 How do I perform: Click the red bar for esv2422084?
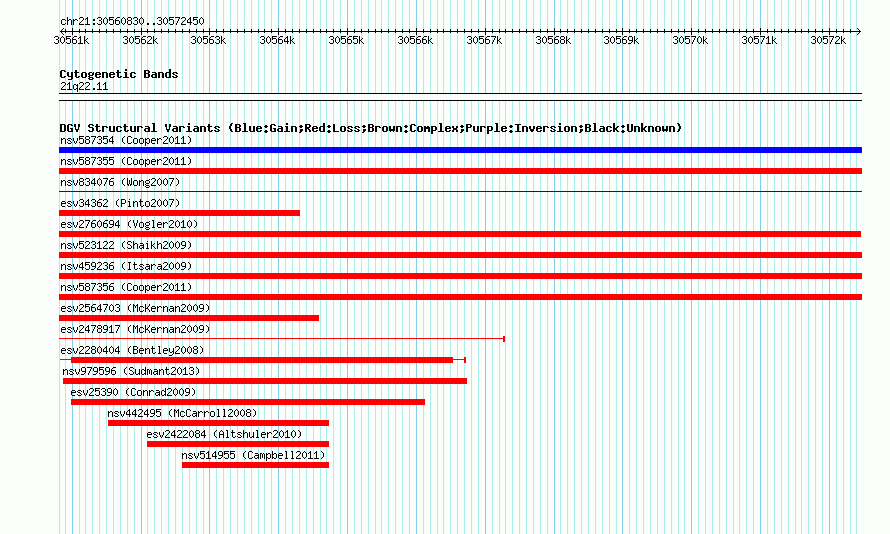click(238, 444)
